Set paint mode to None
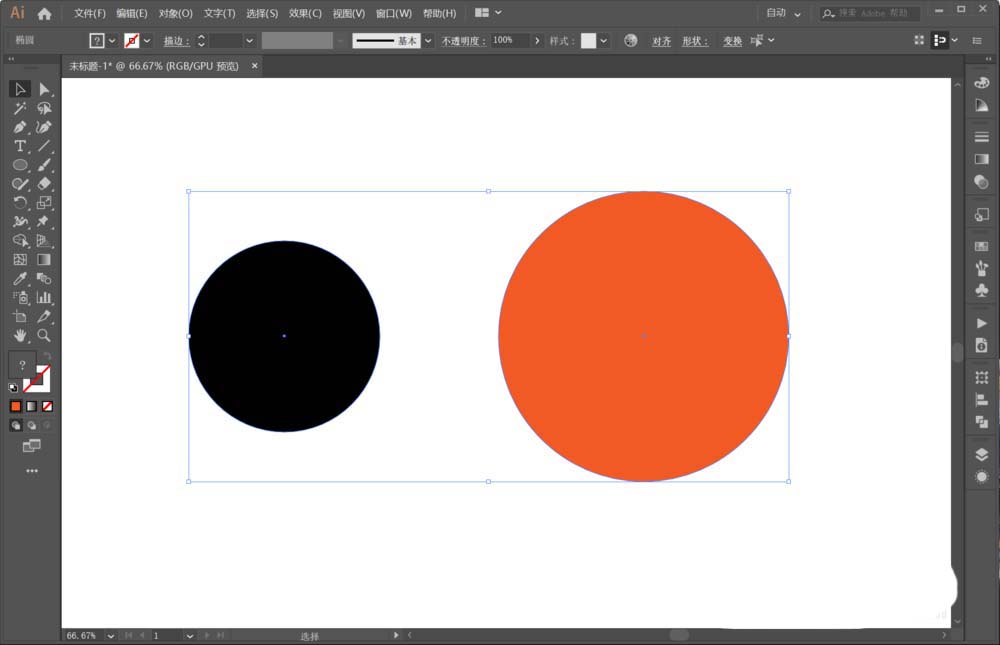The width and height of the screenshot is (1000, 645). (47, 406)
